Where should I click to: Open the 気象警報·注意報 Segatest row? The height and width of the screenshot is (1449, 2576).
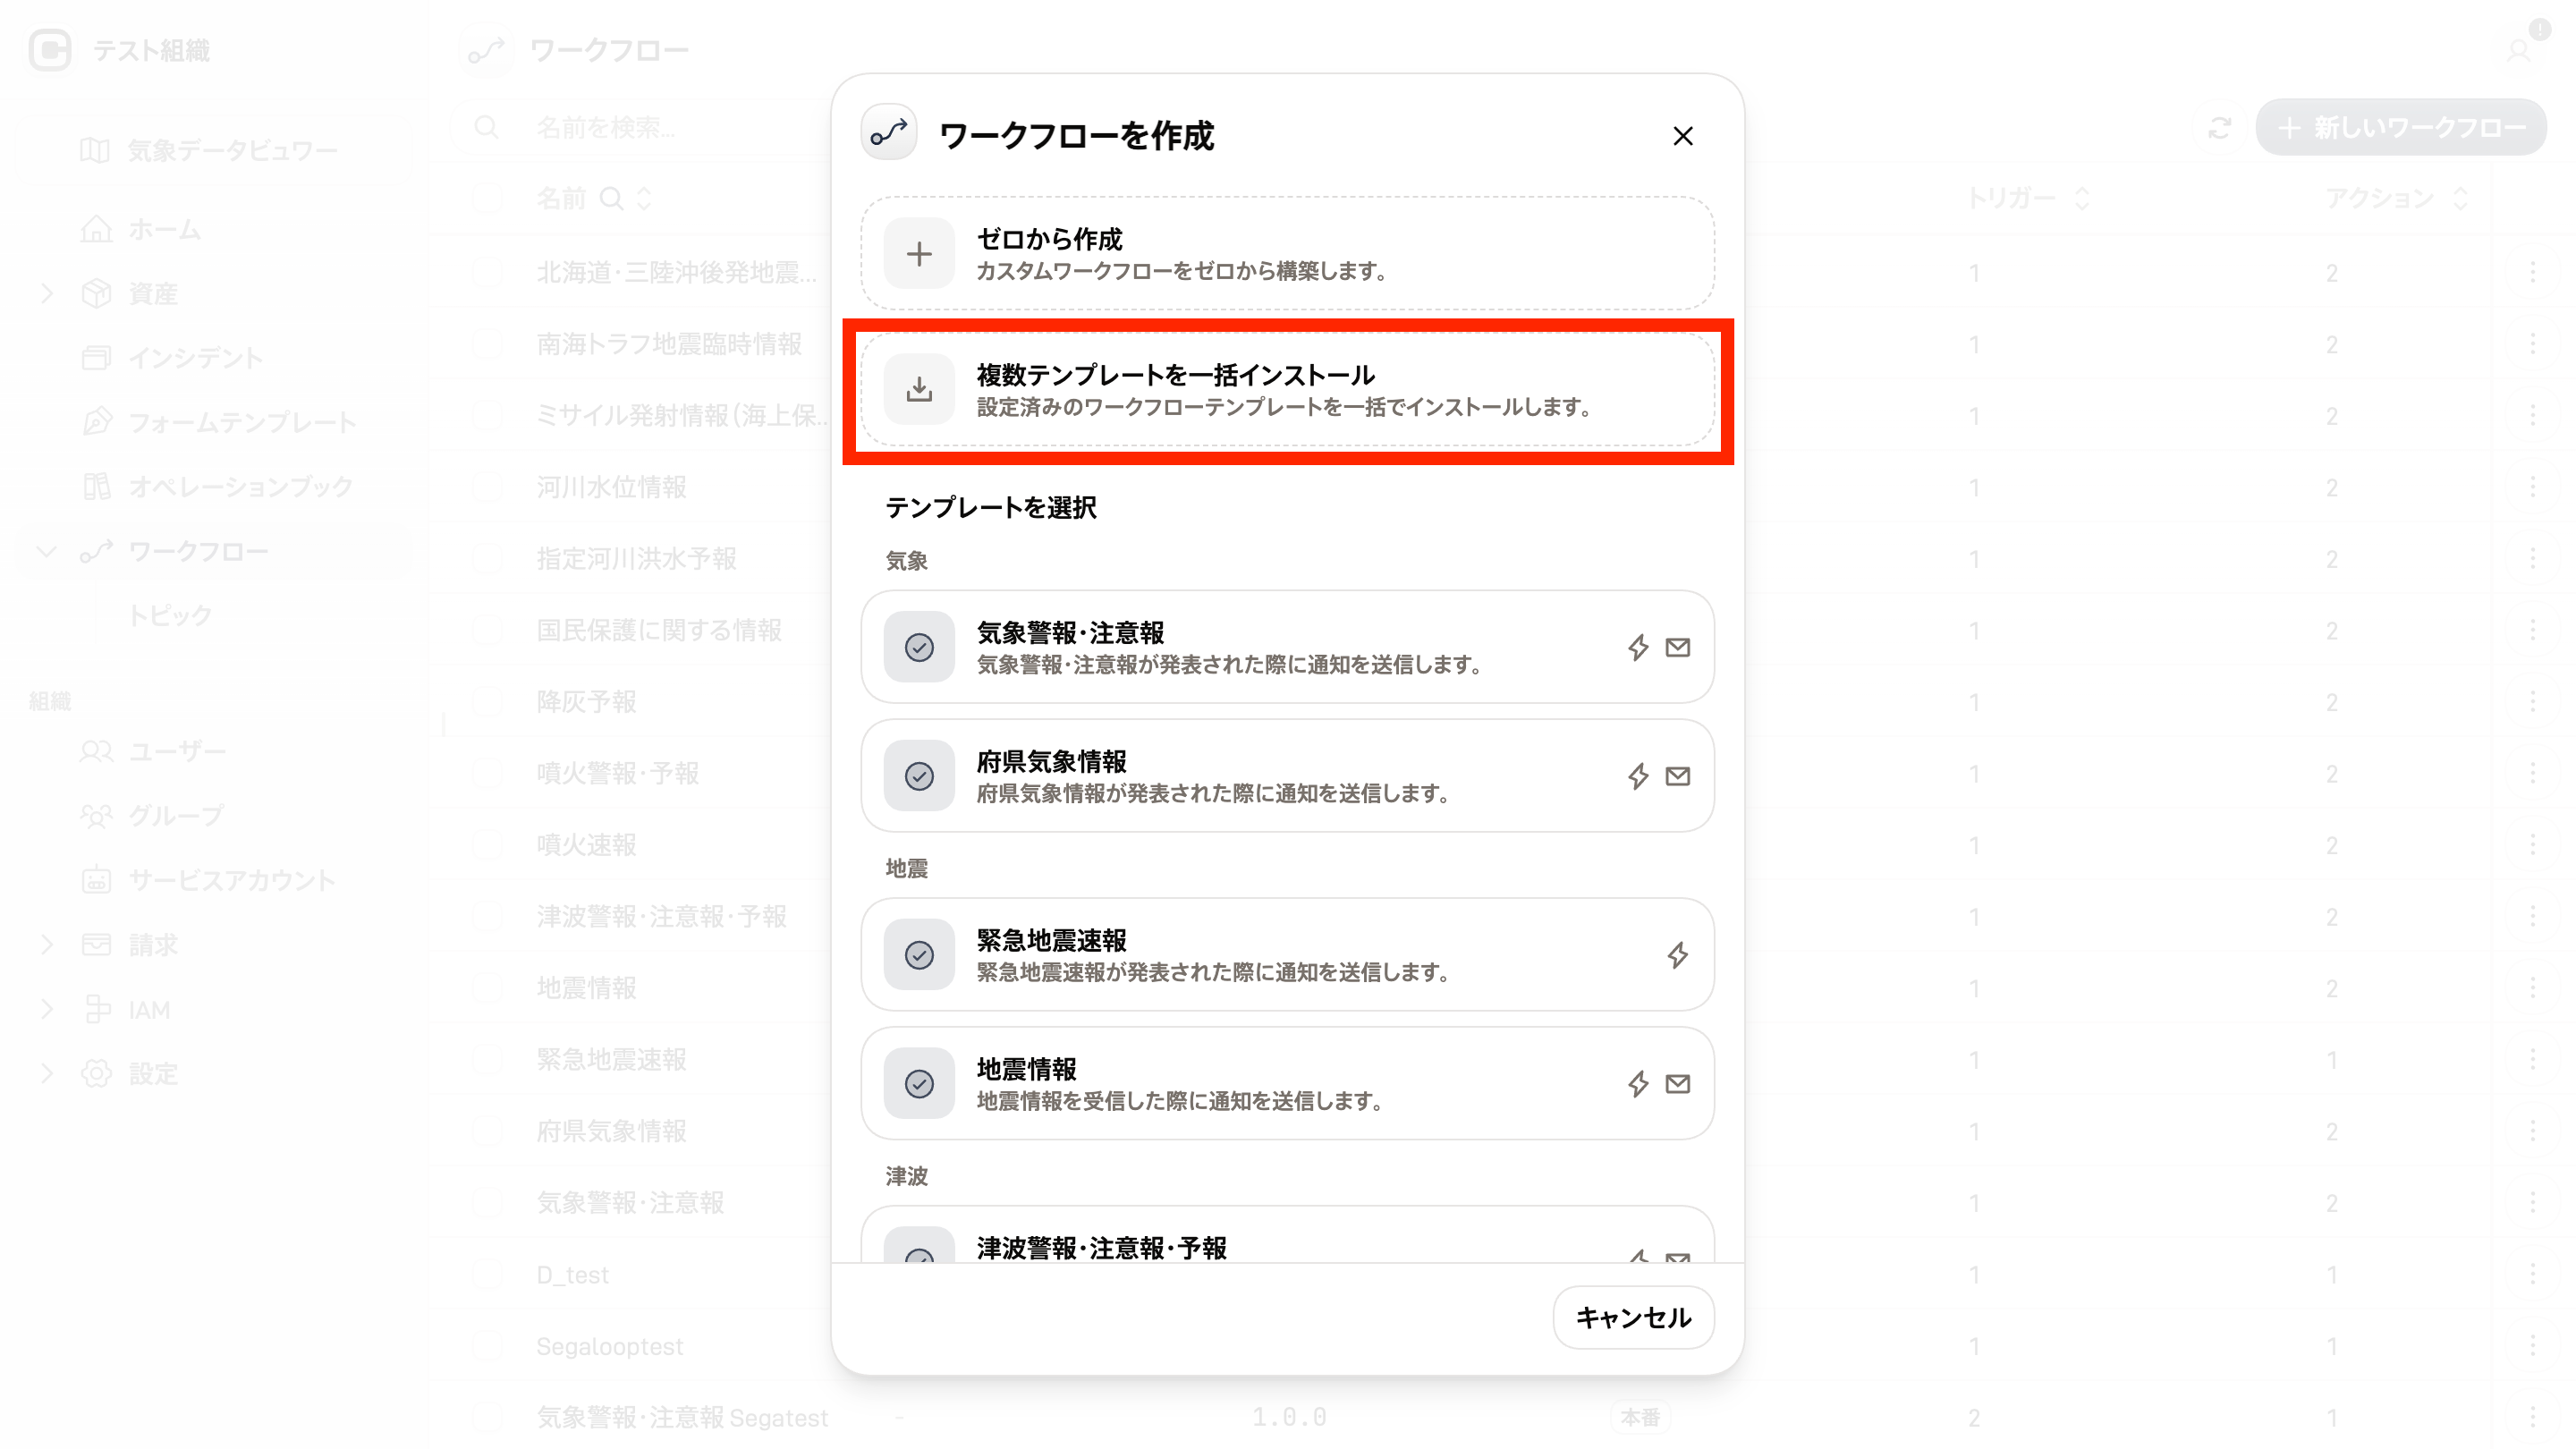coord(682,1417)
